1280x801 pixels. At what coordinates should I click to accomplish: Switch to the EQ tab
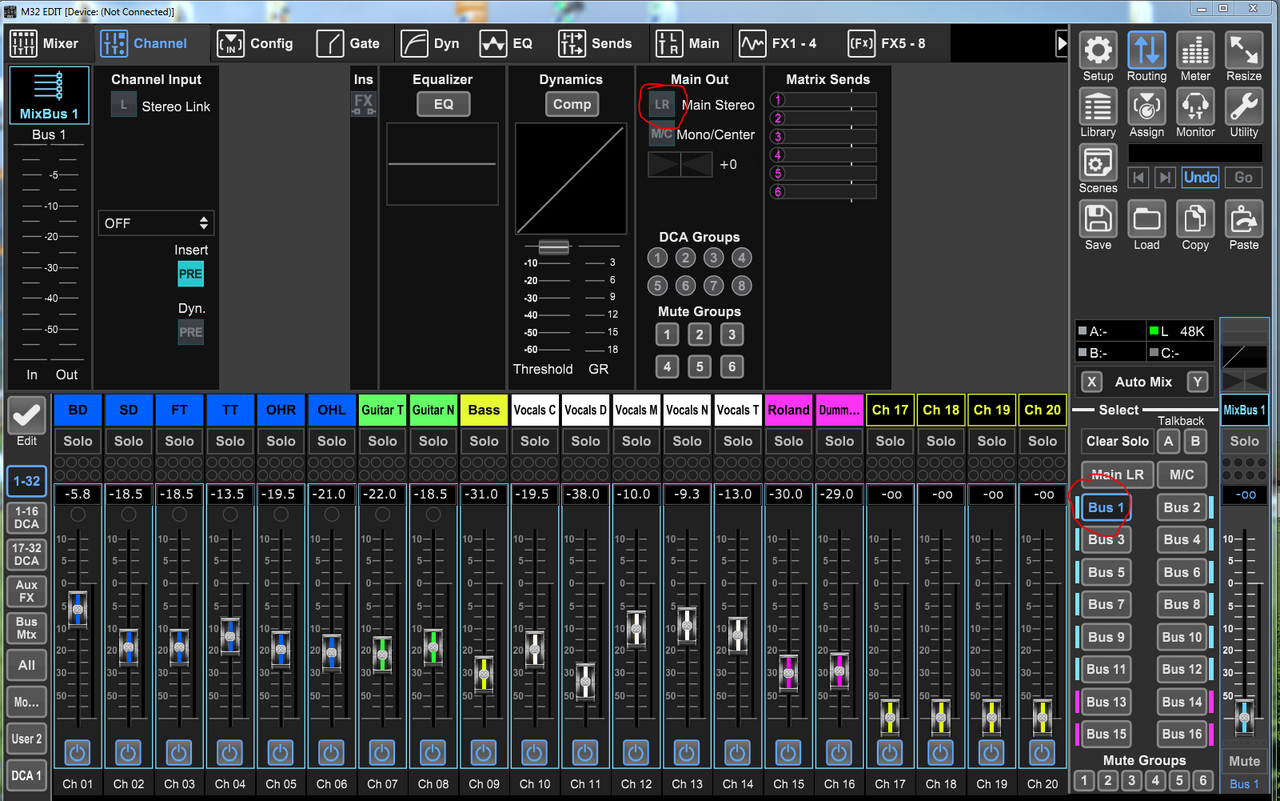tap(507, 43)
